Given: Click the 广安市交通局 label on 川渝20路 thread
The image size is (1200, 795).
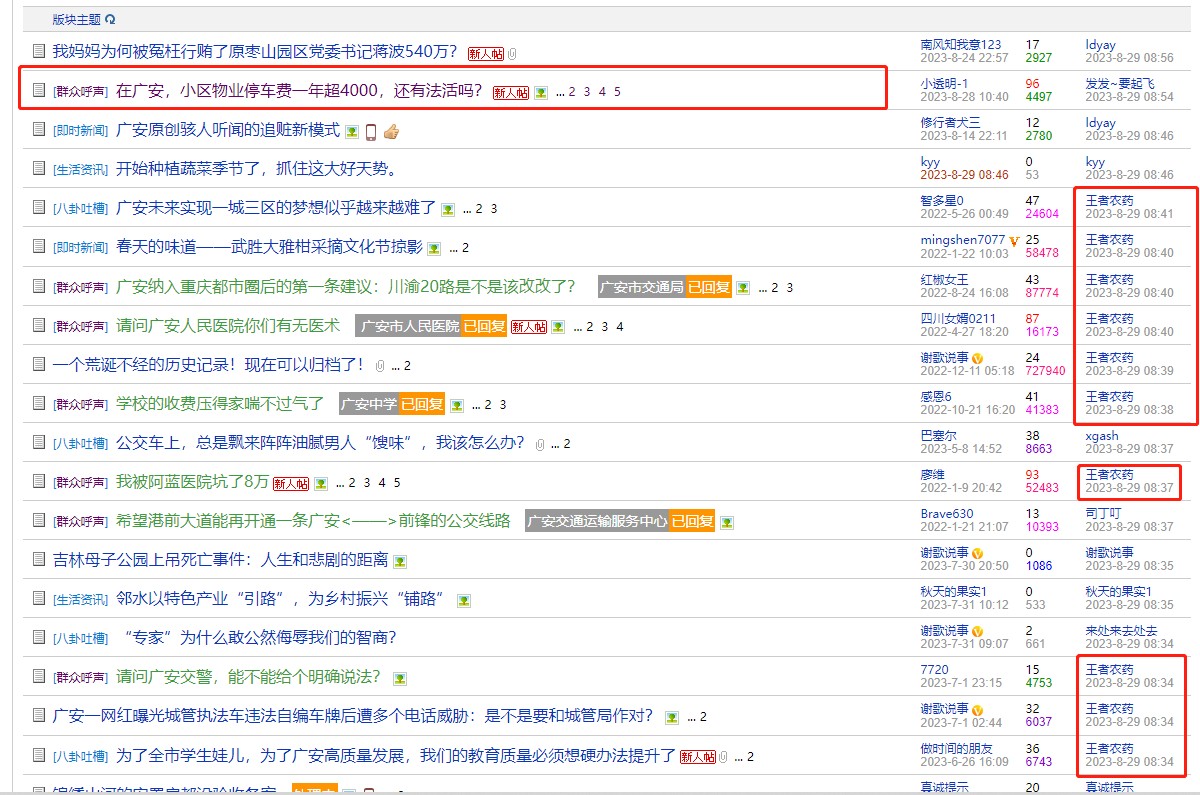Looking at the screenshot, I should coord(641,288).
